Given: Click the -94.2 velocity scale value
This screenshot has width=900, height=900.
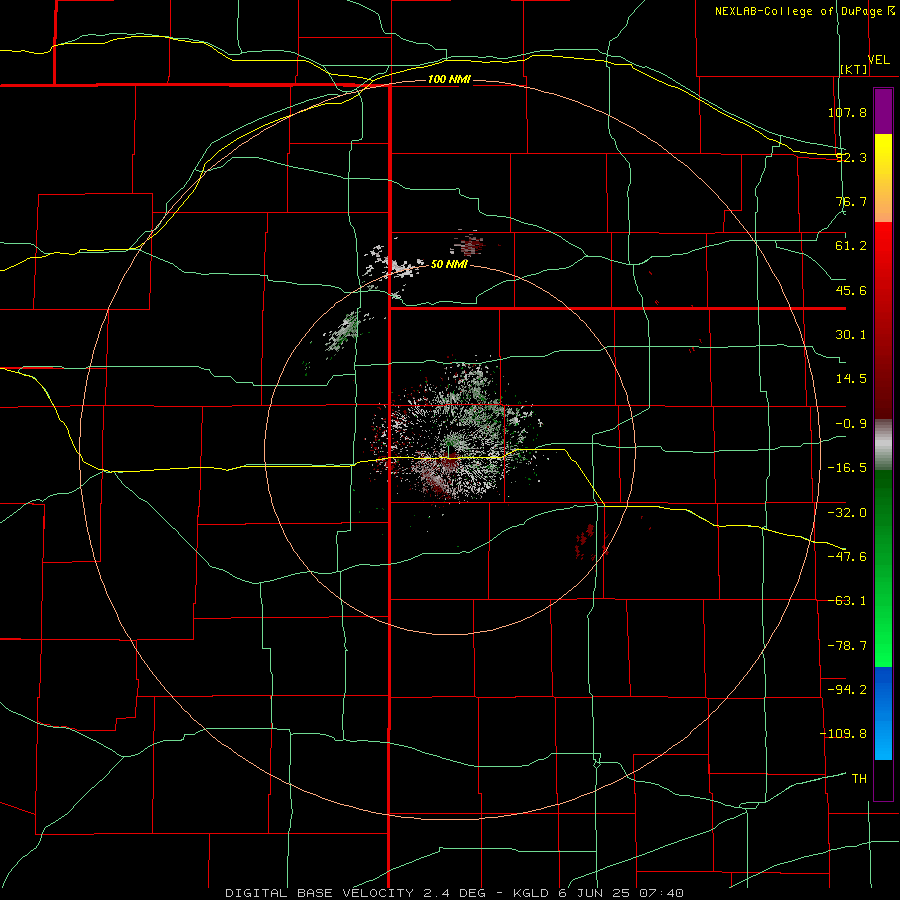Looking at the screenshot, I should (847, 690).
